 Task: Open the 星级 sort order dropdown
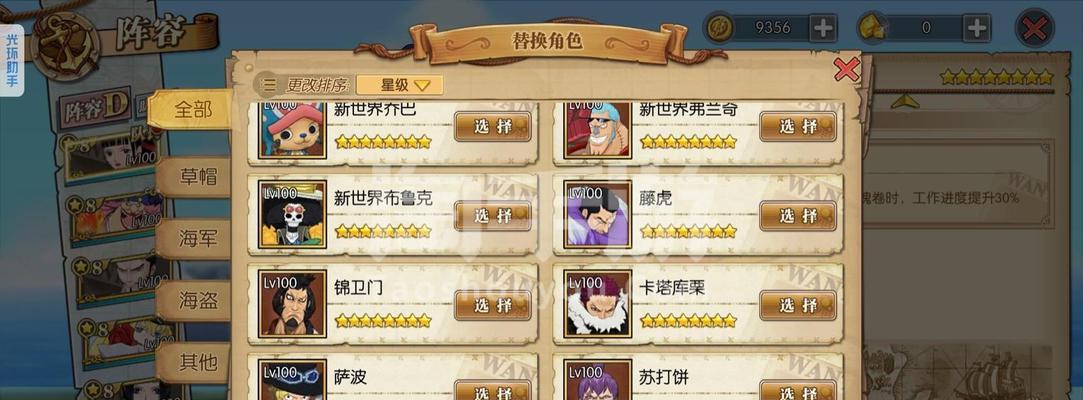pyautogui.click(x=400, y=85)
